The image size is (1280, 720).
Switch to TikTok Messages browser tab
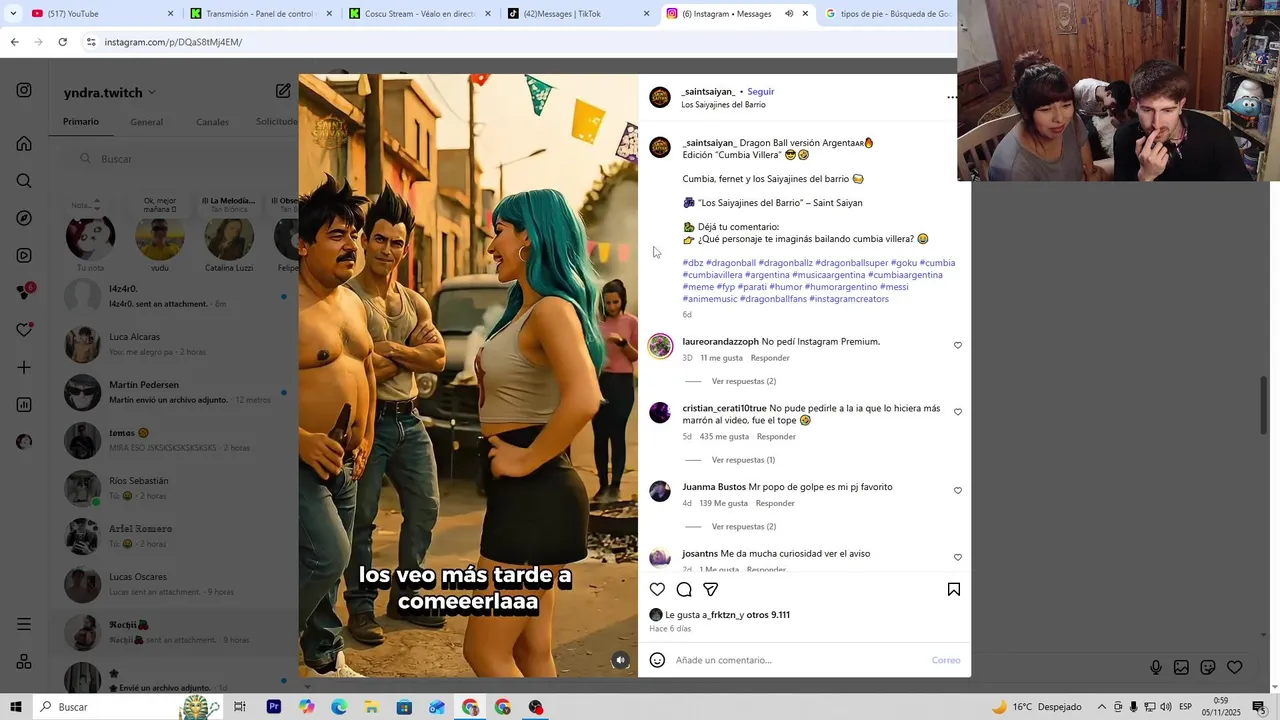578,14
